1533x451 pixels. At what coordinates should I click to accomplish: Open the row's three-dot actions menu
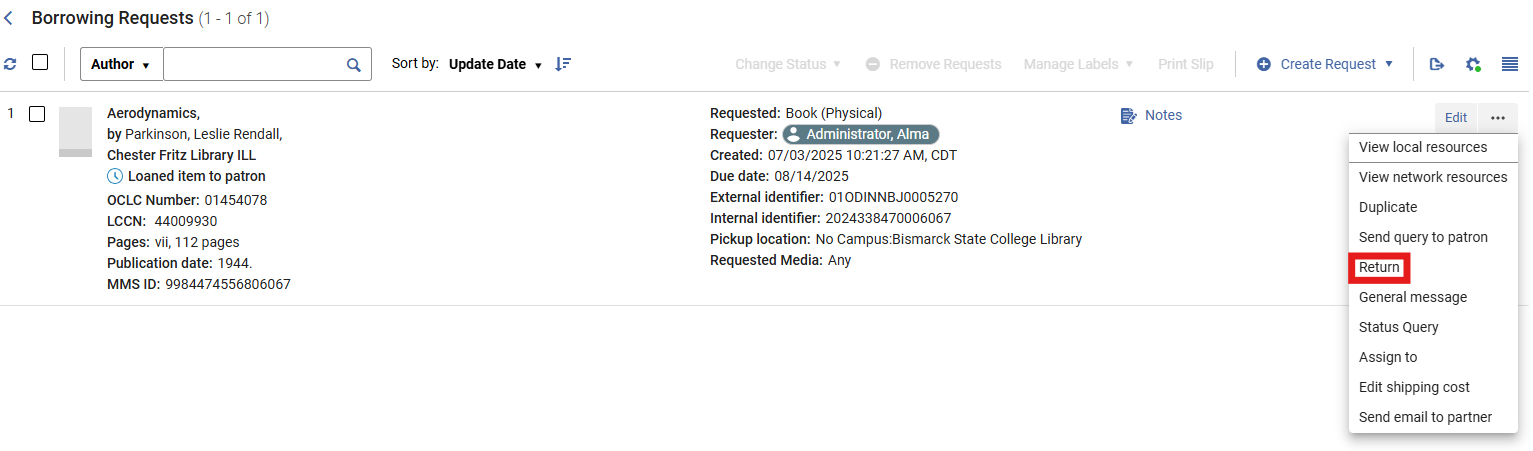(1497, 118)
